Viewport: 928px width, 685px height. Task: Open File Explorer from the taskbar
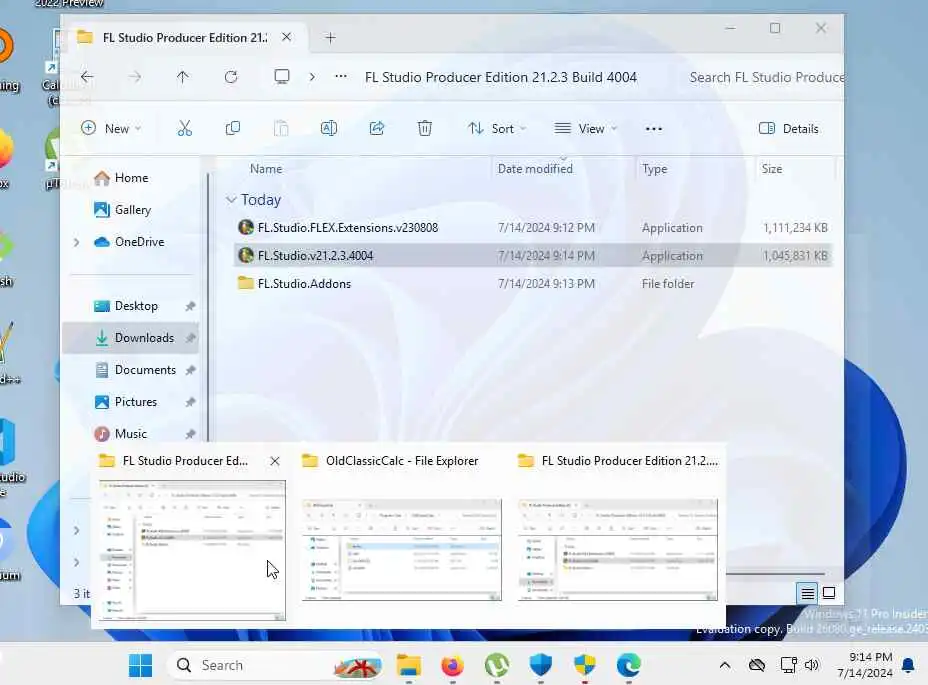[408, 665]
